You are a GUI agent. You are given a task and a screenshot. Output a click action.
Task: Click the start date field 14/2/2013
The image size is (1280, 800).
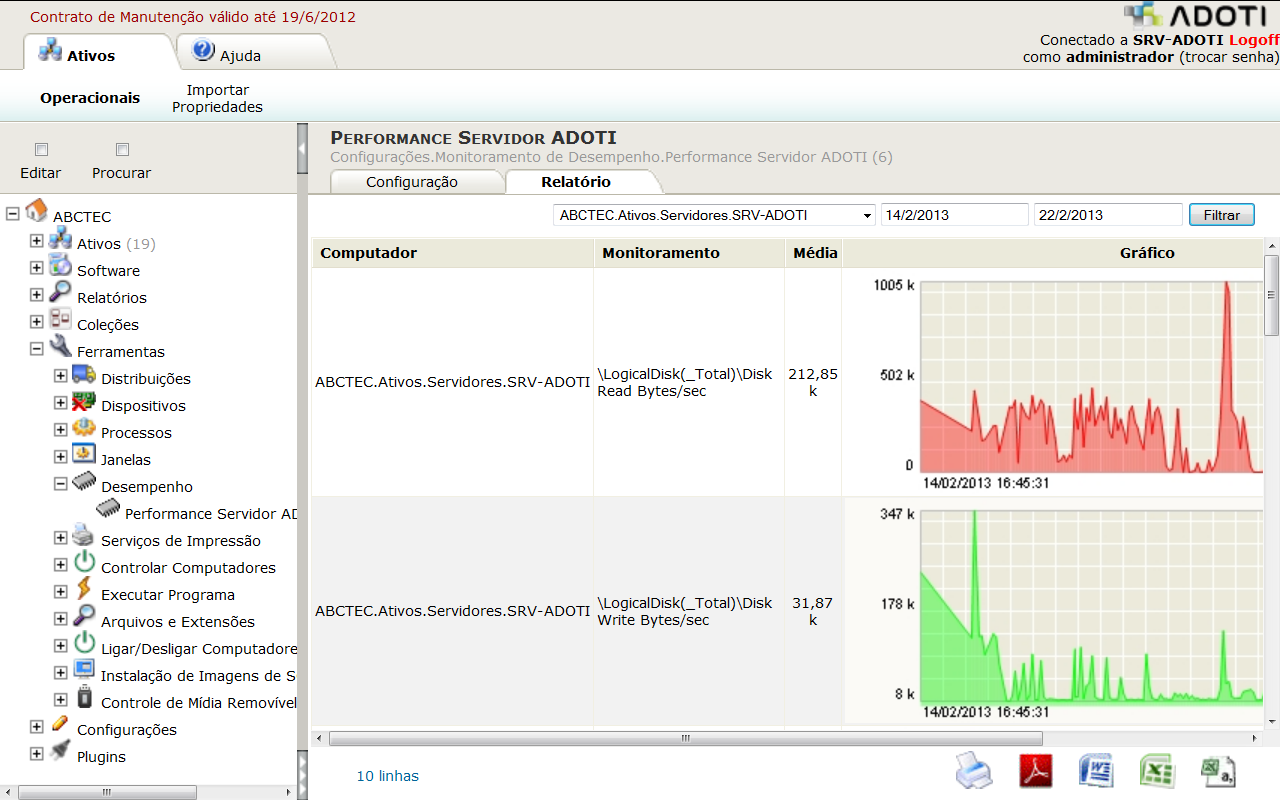[x=954, y=215]
